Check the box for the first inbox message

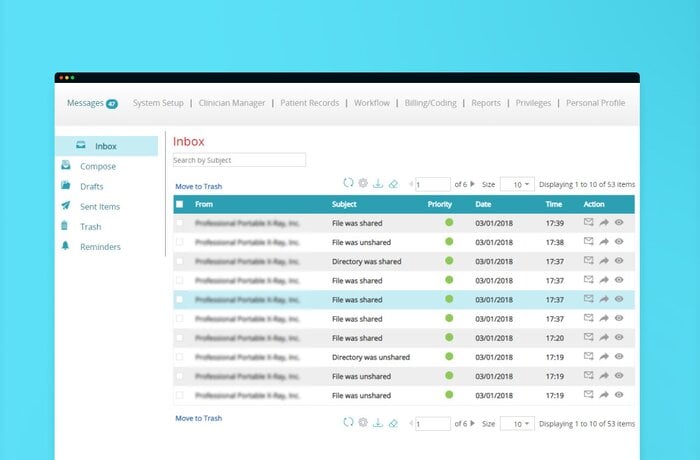180,223
